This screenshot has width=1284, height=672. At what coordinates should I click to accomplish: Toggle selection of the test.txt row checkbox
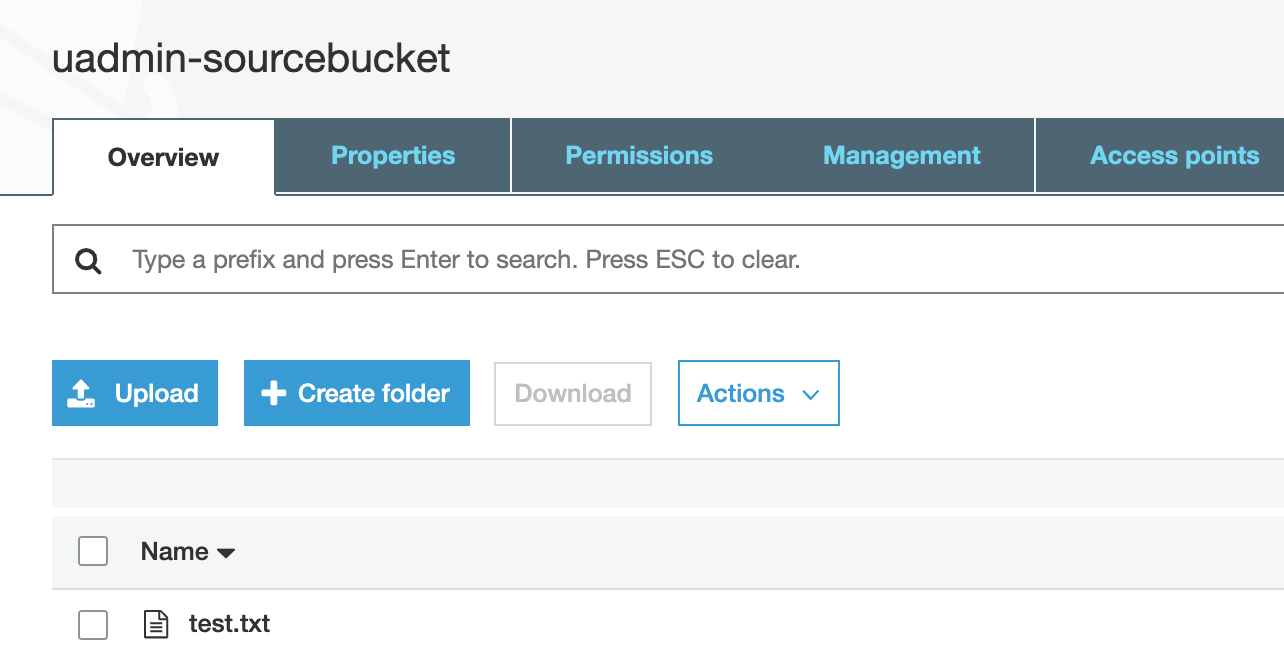tap(93, 624)
